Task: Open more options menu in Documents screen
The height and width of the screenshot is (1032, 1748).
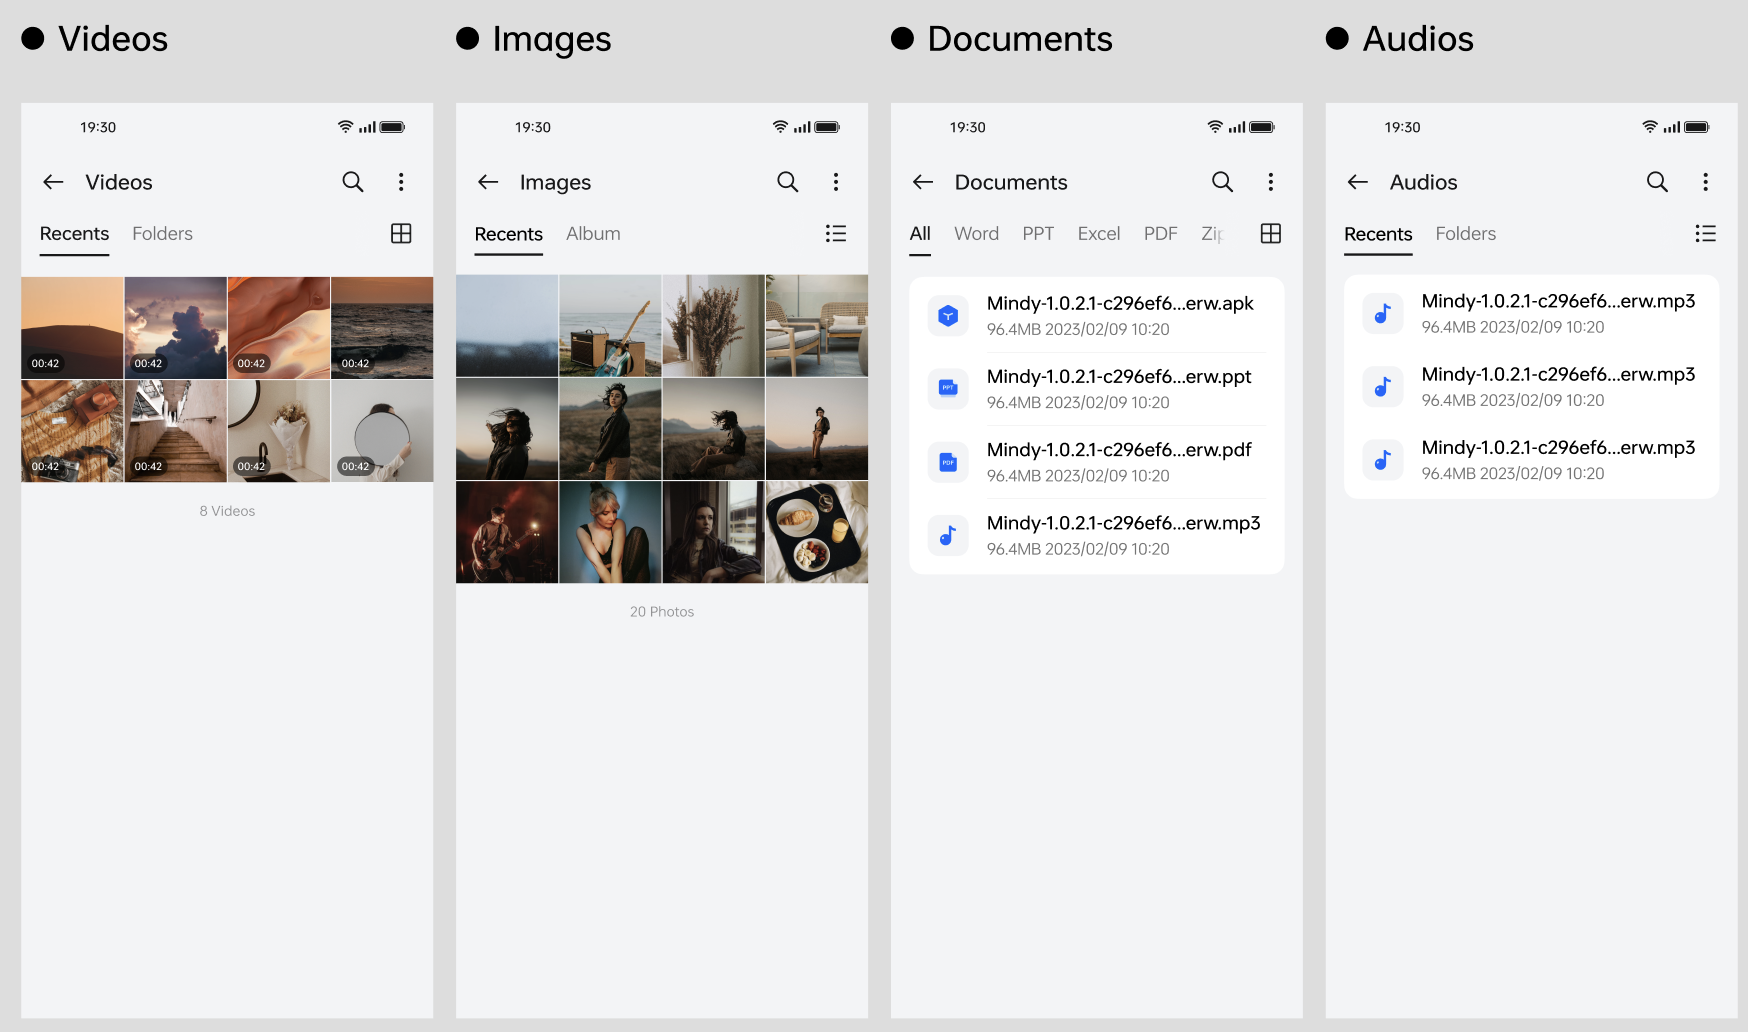Action: point(1271,182)
